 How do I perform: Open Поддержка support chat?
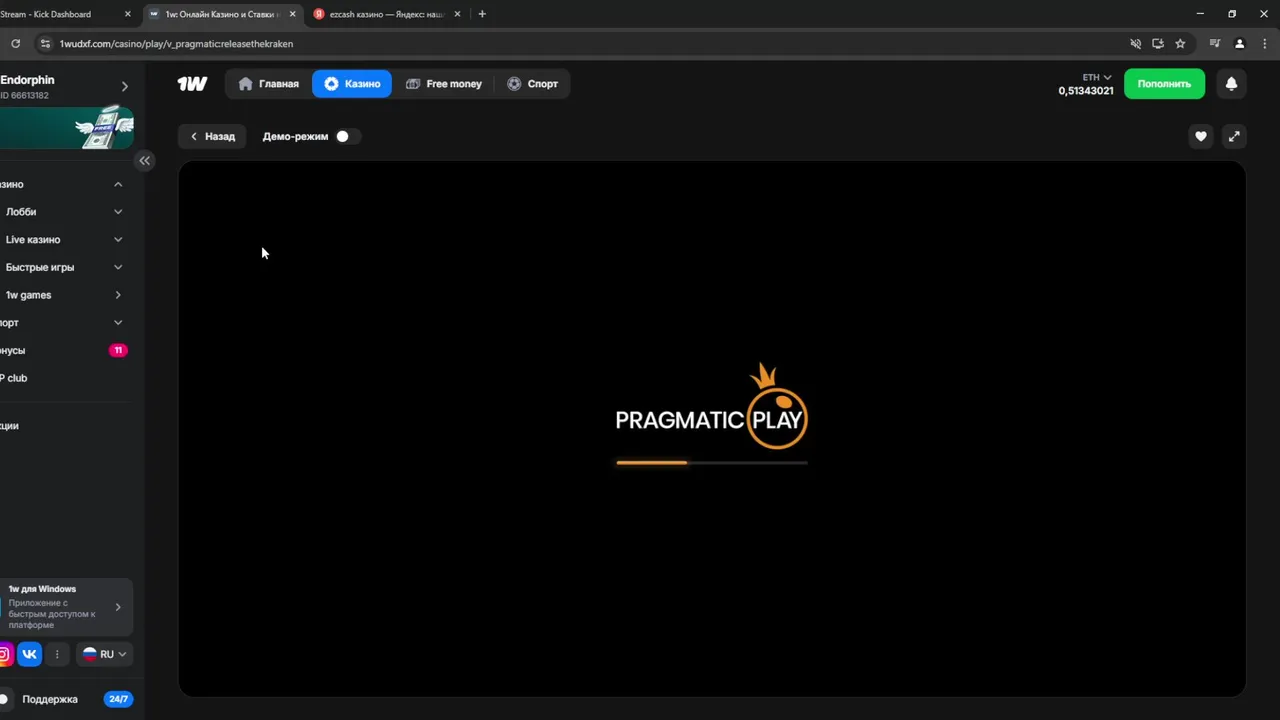pyautogui.click(x=49, y=699)
